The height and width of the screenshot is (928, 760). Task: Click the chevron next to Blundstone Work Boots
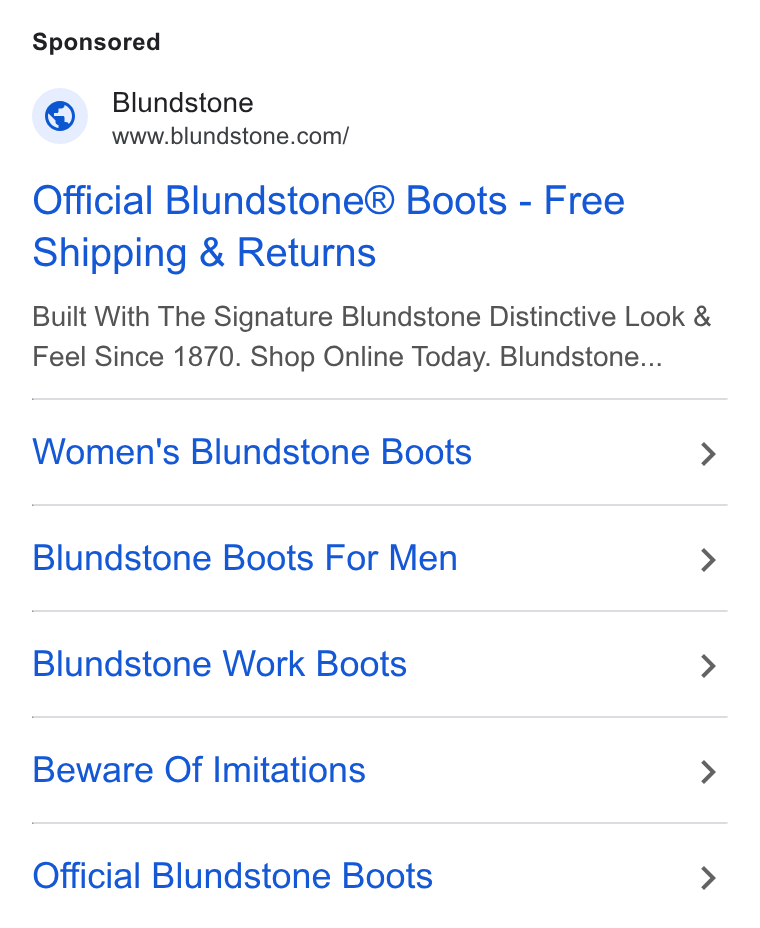tap(709, 666)
